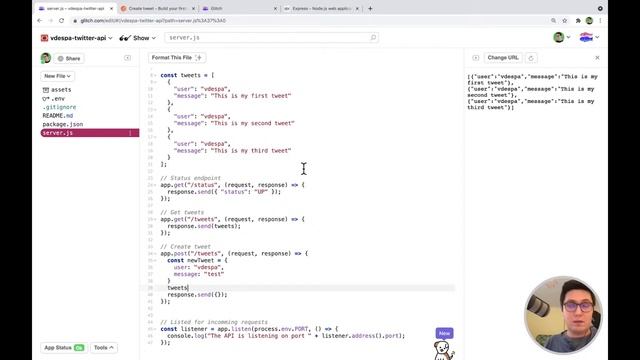The image size is (640, 360).
Task: Collapse the preview pane with its arrow icon
Action: click(476, 58)
